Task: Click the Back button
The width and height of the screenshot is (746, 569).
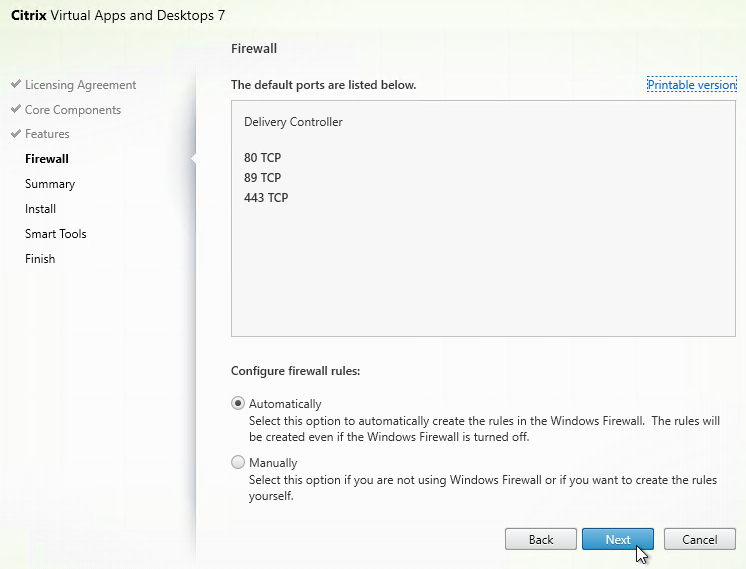Action: click(x=541, y=539)
